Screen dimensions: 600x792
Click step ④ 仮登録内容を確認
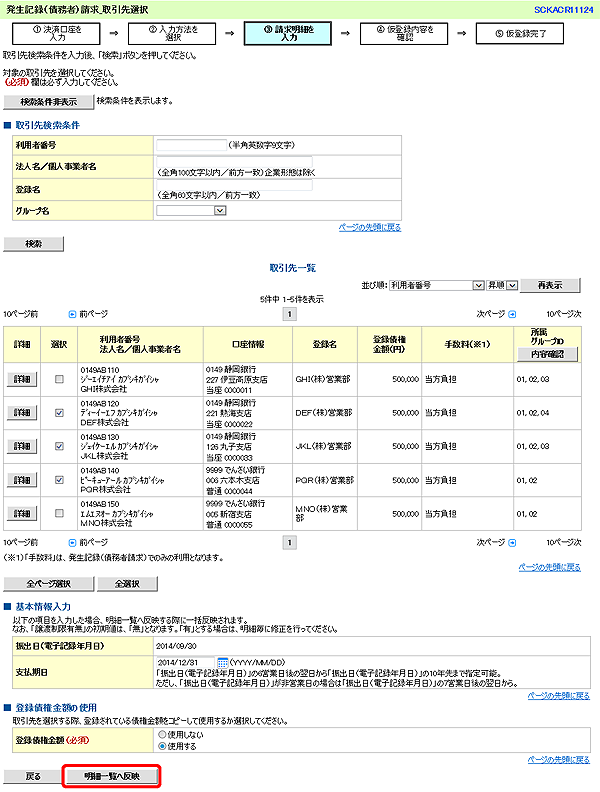point(404,34)
